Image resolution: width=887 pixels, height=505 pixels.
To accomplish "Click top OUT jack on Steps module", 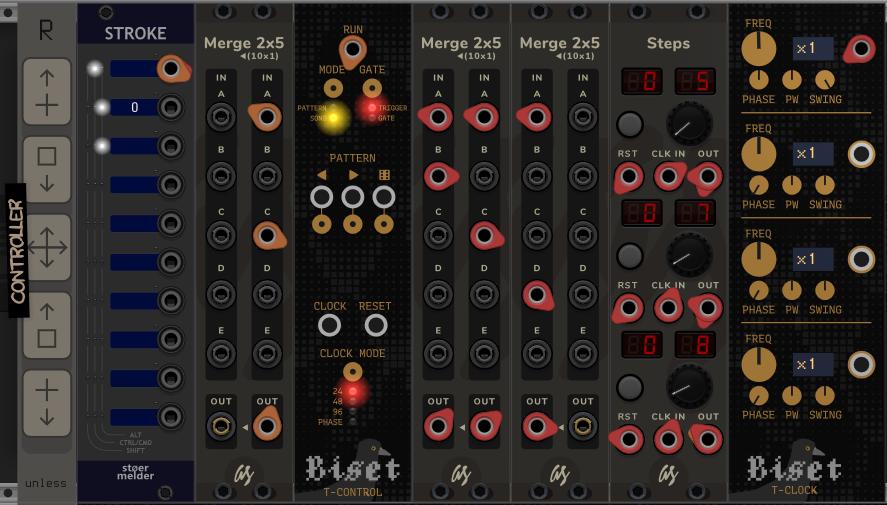I will coord(708,176).
